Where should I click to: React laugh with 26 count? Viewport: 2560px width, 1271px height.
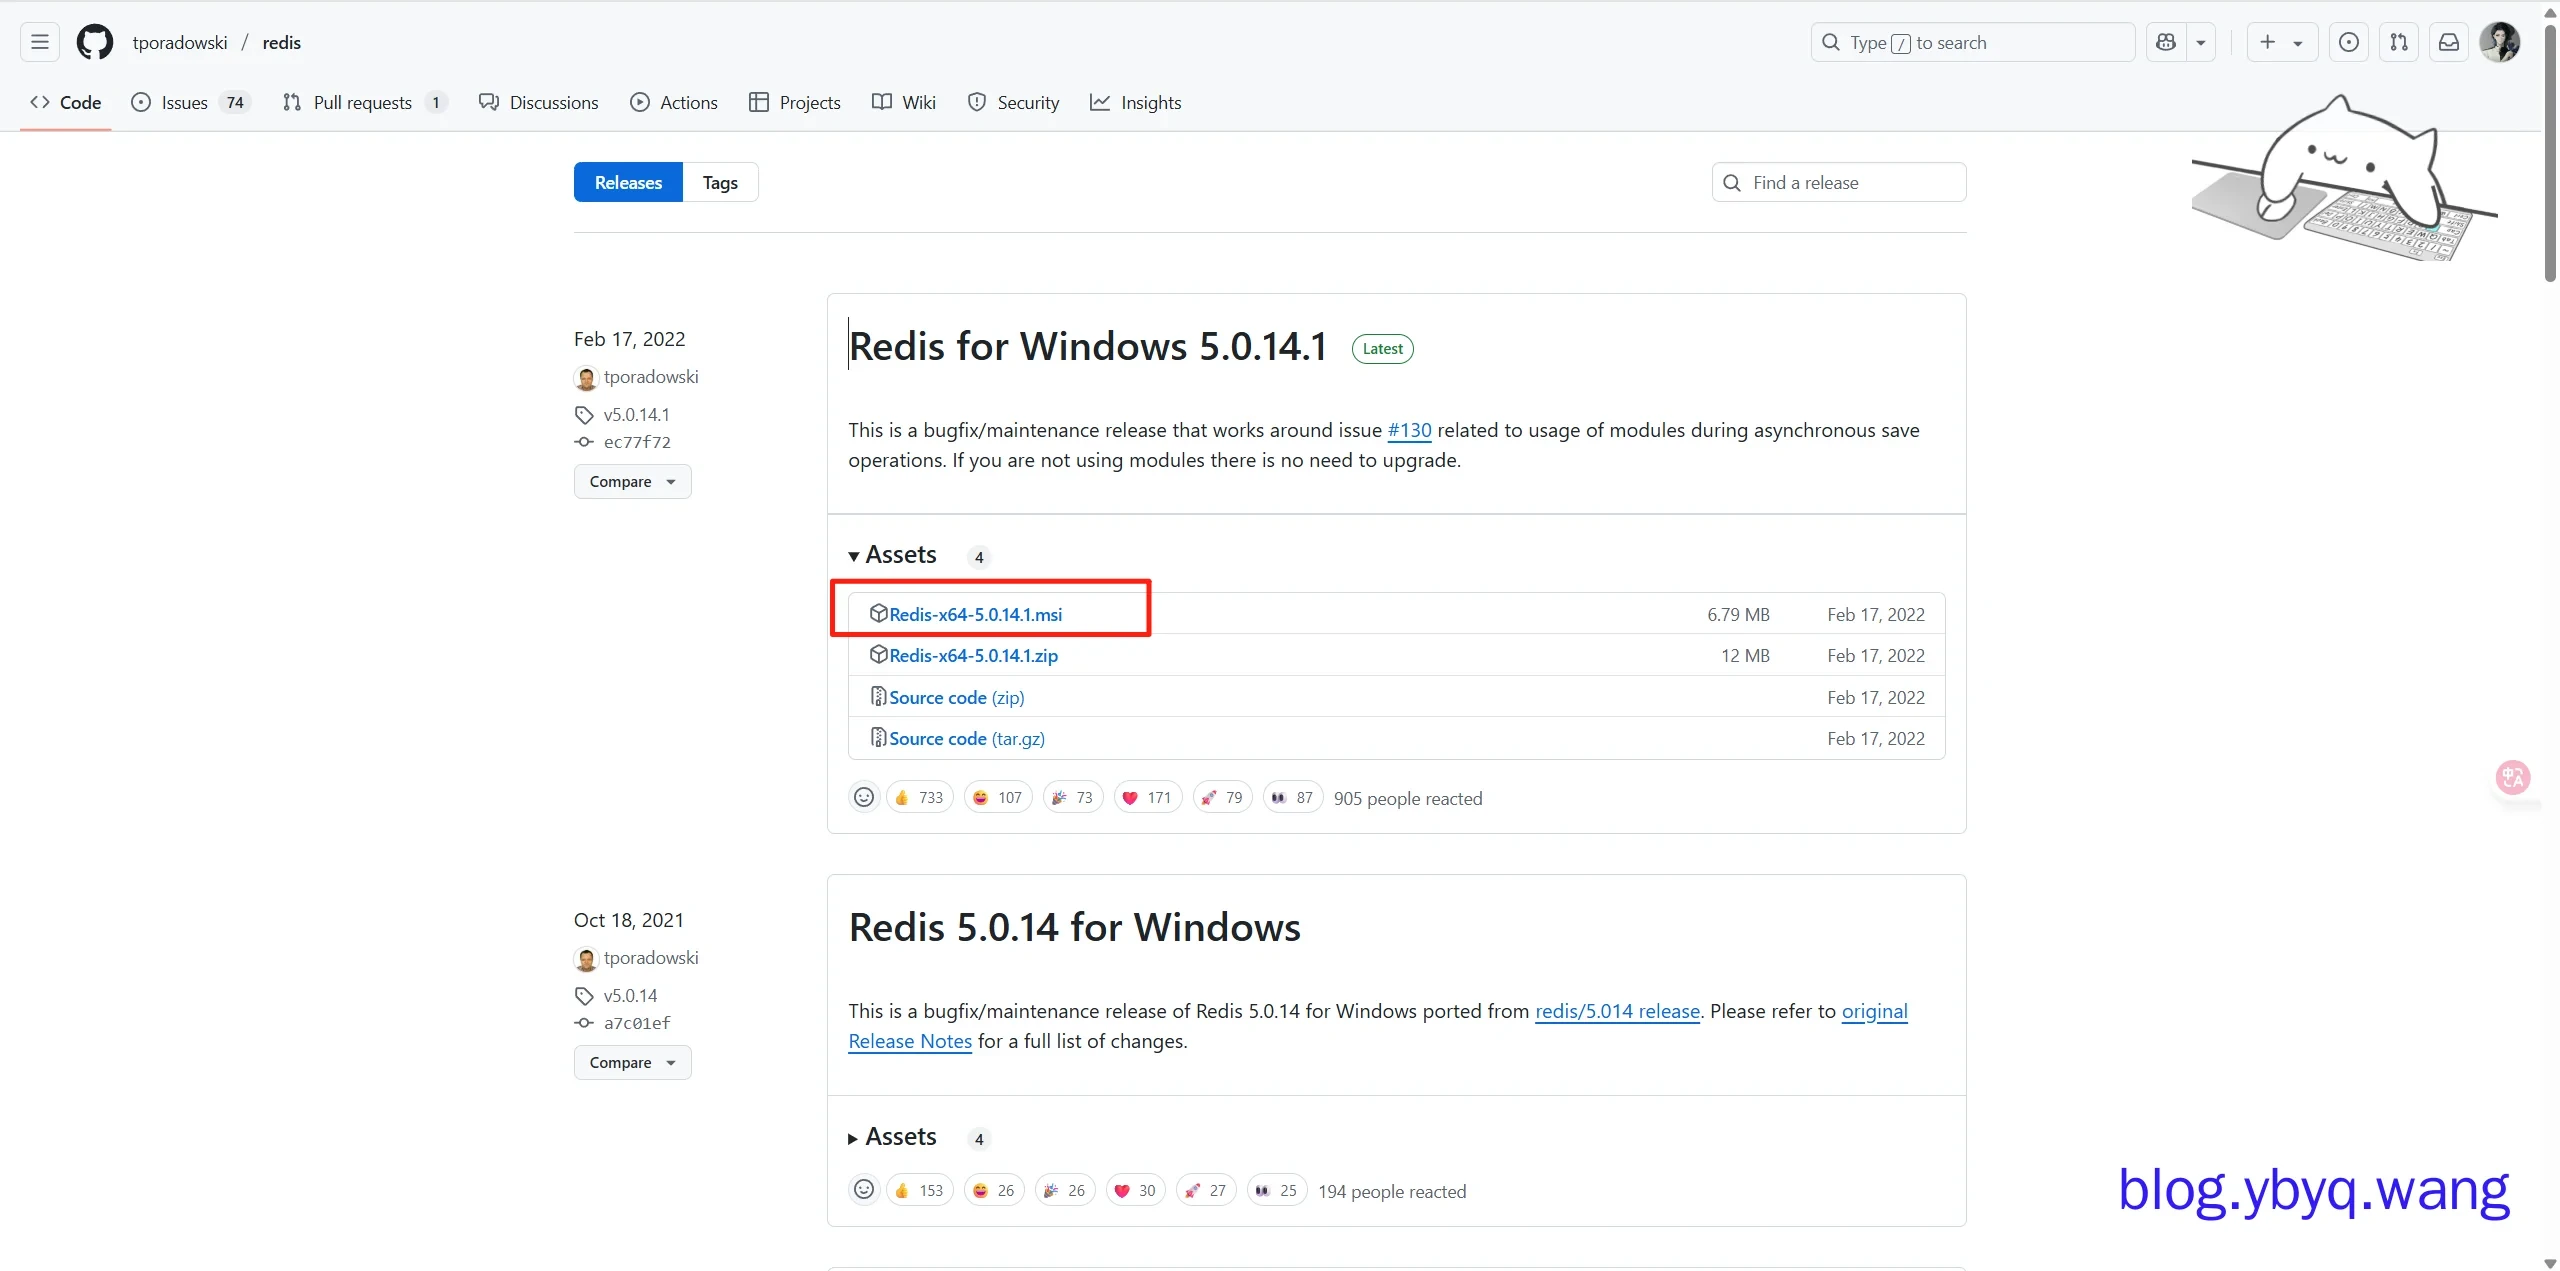point(994,1190)
